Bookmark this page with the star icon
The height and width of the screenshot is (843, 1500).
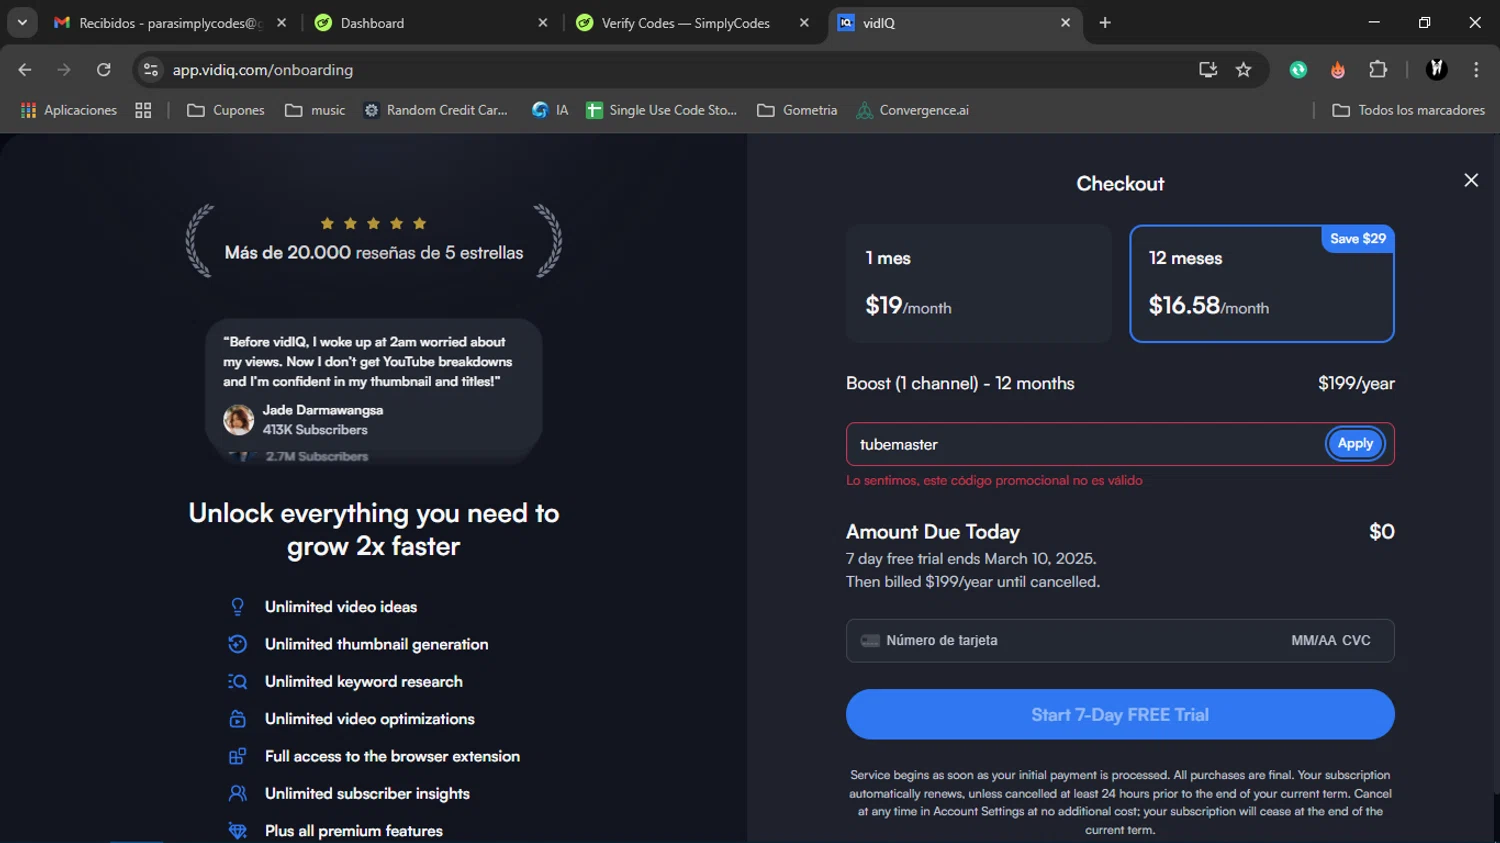(x=1243, y=70)
